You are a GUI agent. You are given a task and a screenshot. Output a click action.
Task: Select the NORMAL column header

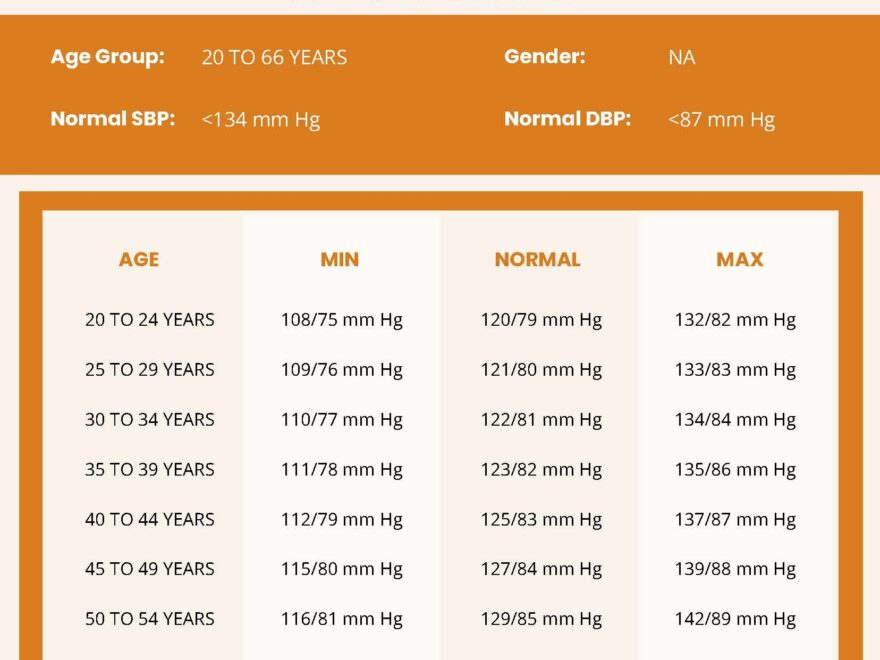coord(537,259)
